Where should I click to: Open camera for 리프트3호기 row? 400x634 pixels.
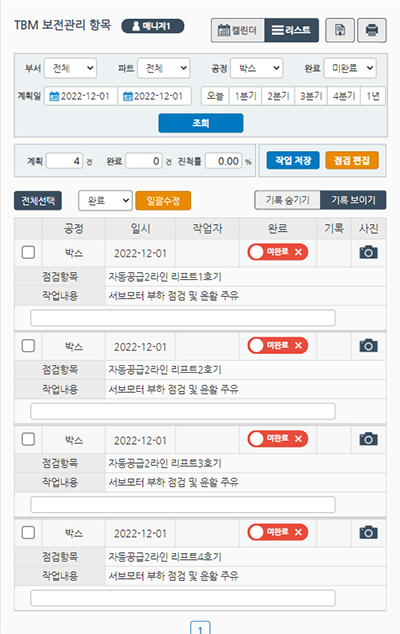(368, 439)
